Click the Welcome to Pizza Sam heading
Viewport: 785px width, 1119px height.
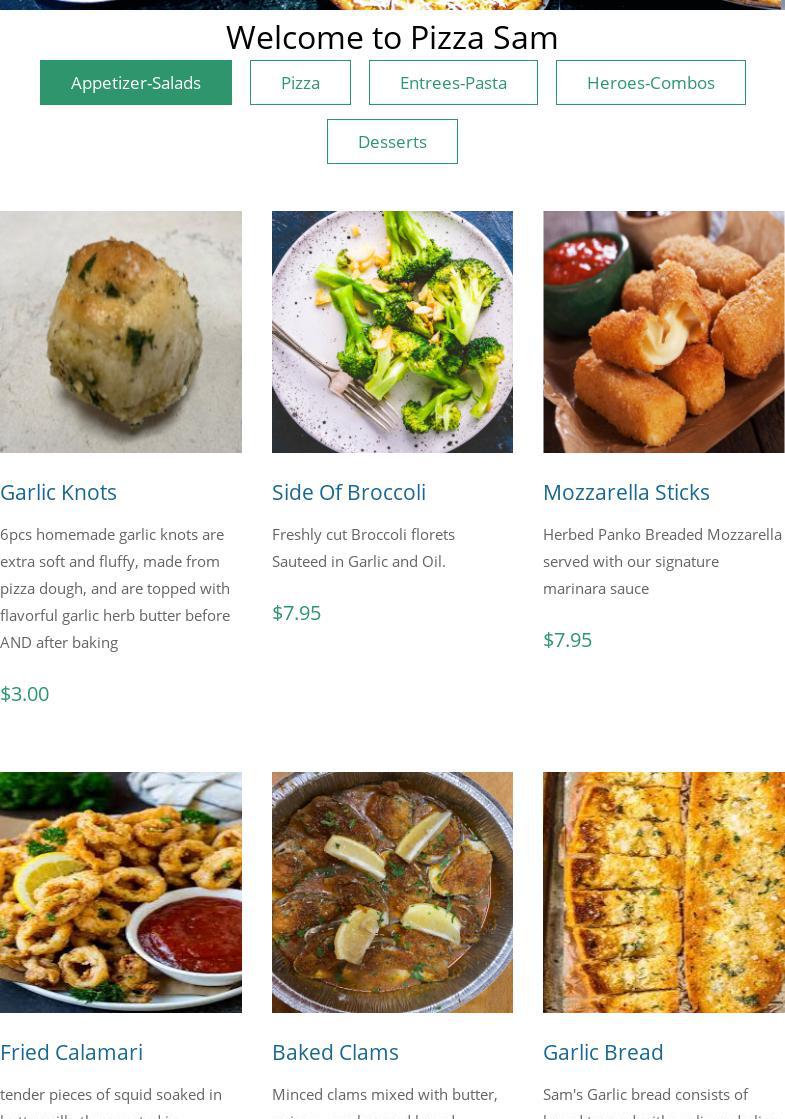click(392, 37)
